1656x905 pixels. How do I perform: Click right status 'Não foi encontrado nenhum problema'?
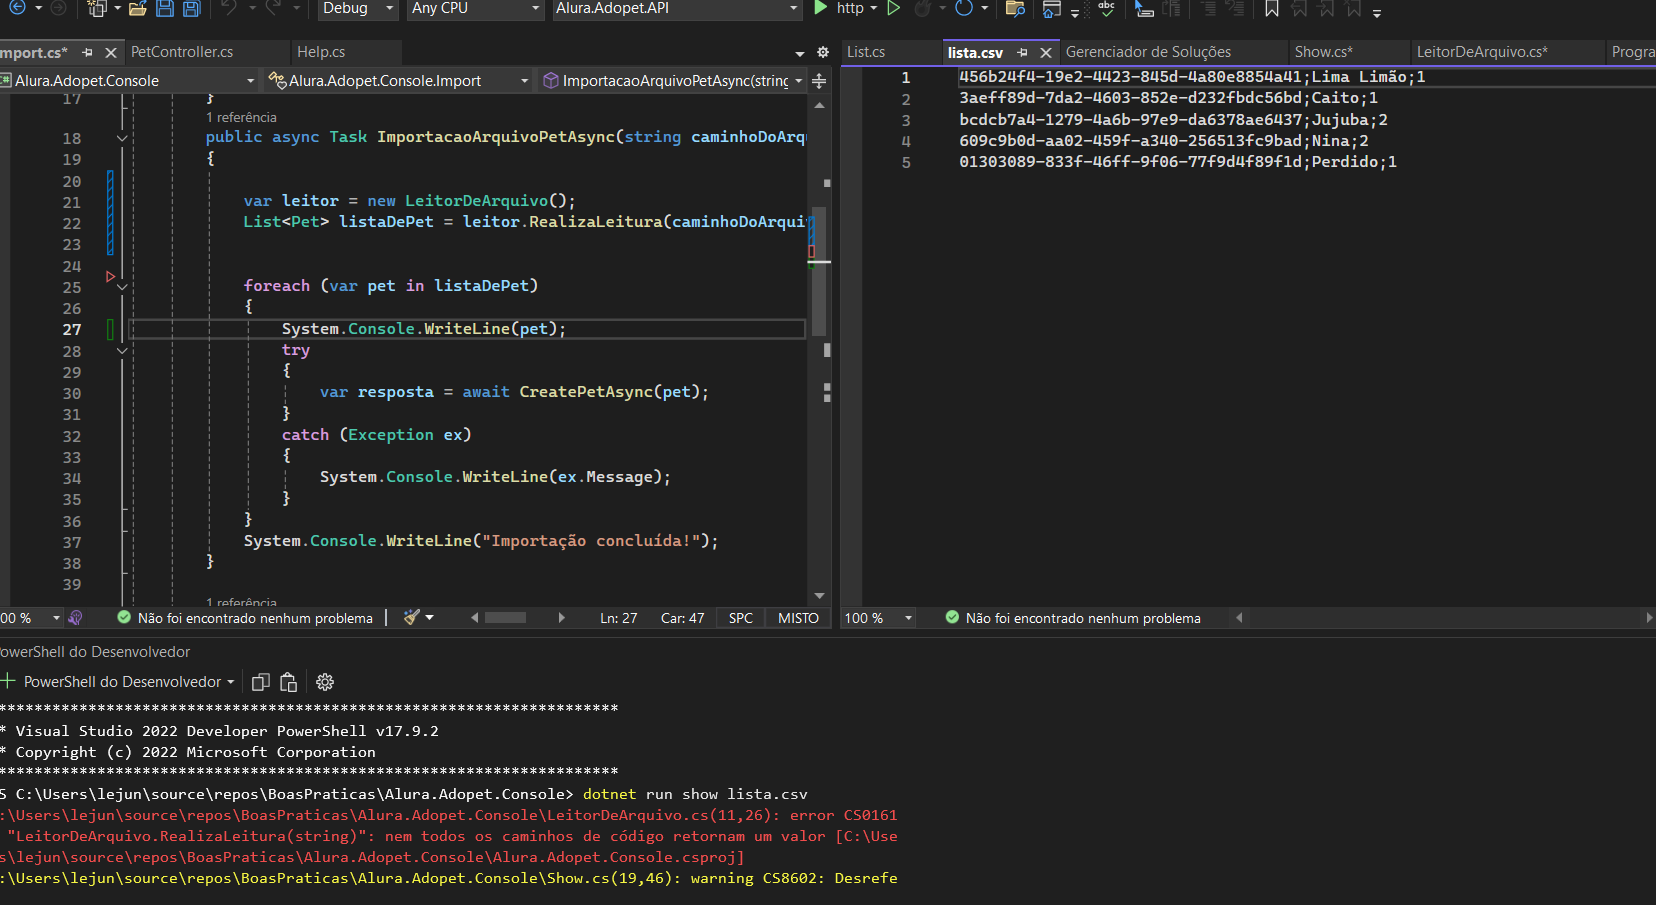point(1083,618)
